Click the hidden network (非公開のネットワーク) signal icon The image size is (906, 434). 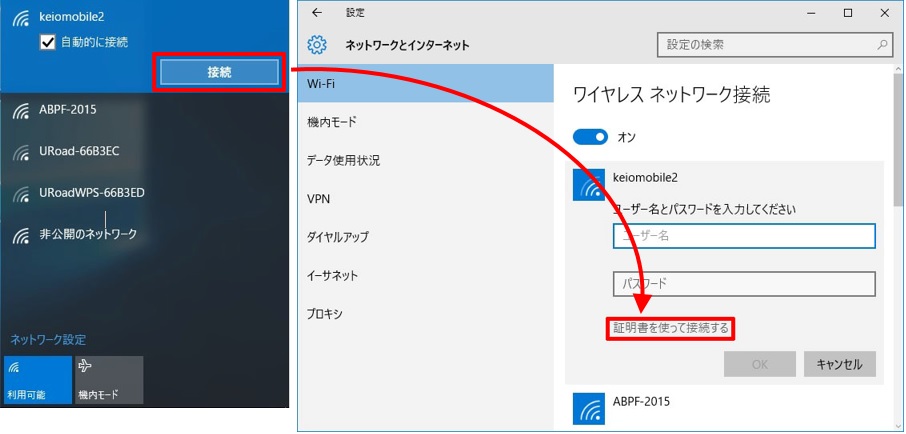(x=22, y=235)
